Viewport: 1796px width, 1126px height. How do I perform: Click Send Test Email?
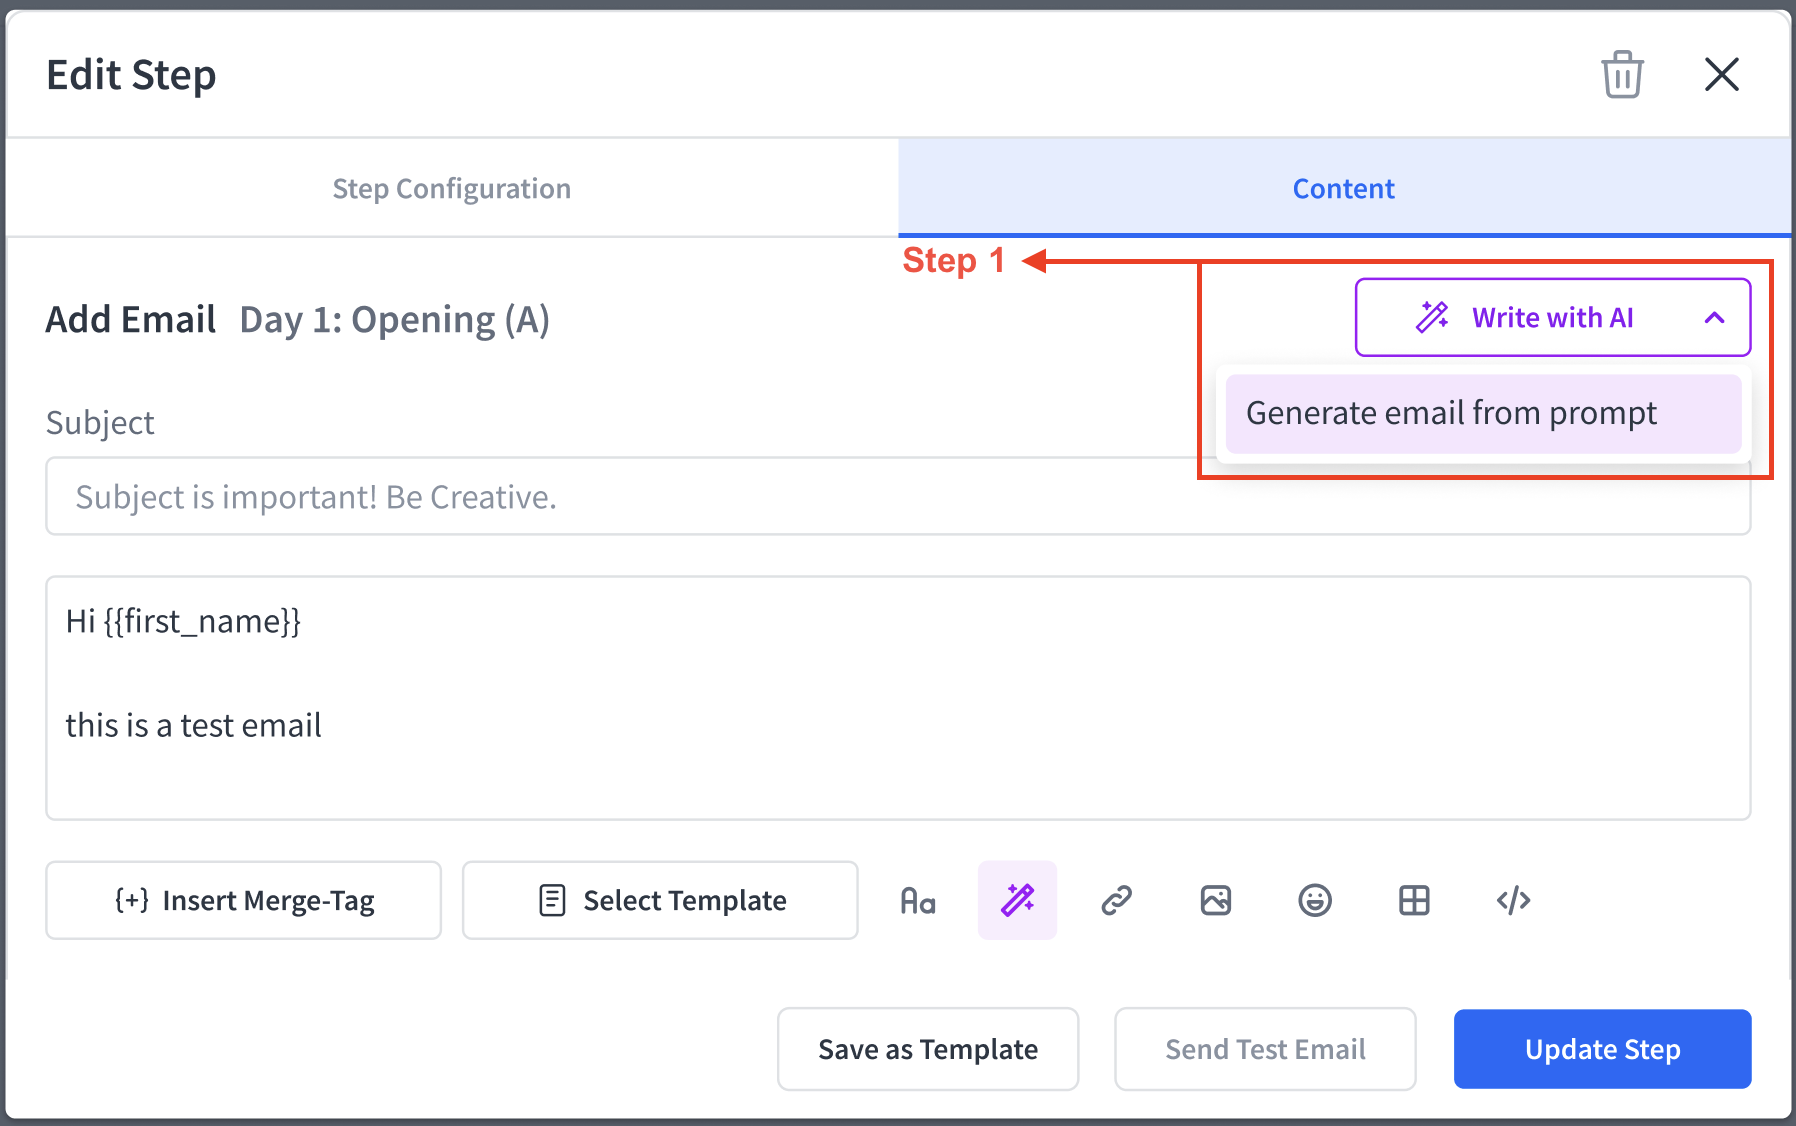(1265, 1049)
